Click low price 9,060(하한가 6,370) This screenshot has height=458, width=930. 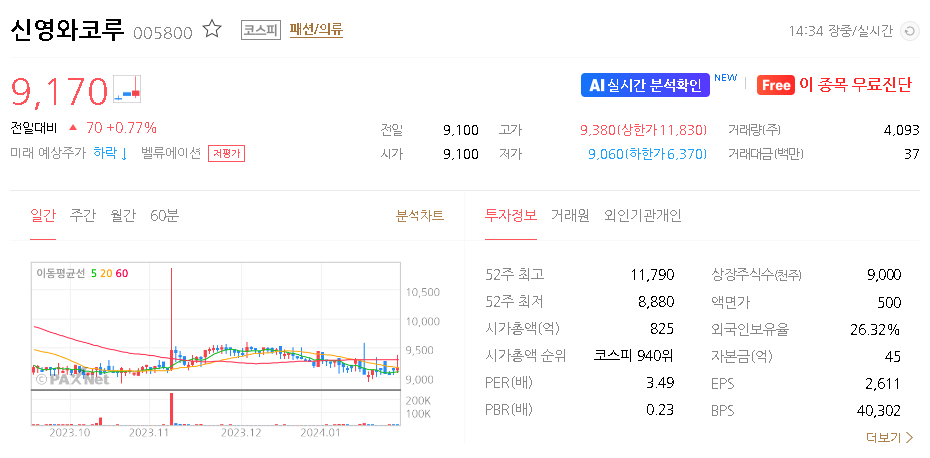pos(647,154)
